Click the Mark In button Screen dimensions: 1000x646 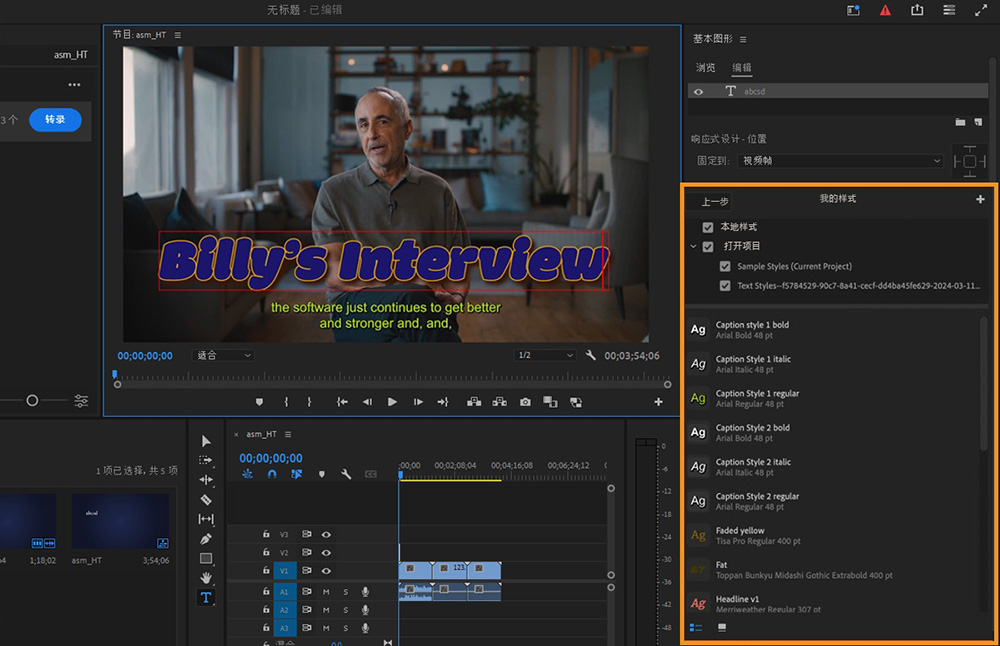(x=286, y=402)
